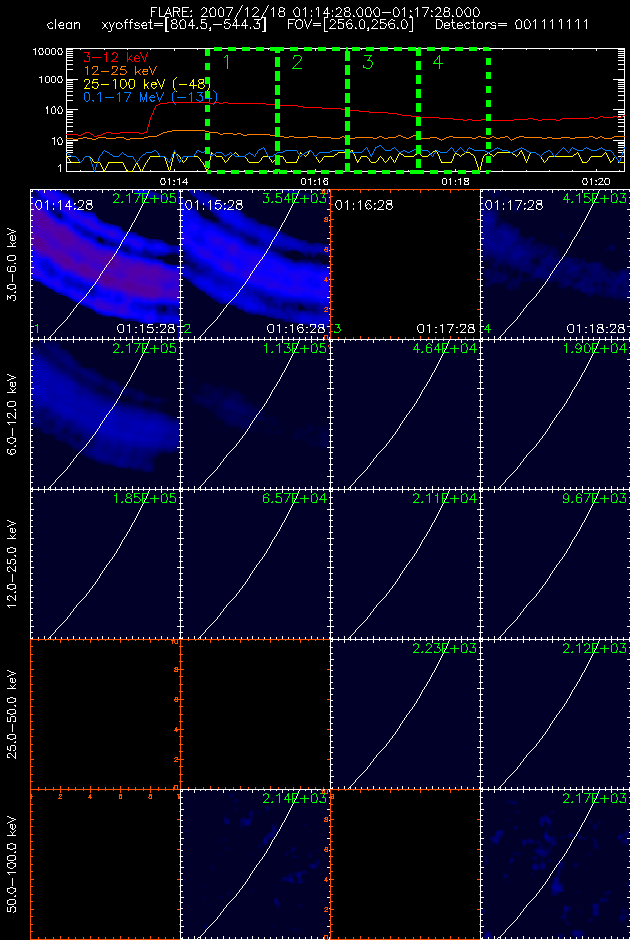This screenshot has height=940, width=630.
Task: Click the 2.12E+03 value label
Action: click(595, 648)
